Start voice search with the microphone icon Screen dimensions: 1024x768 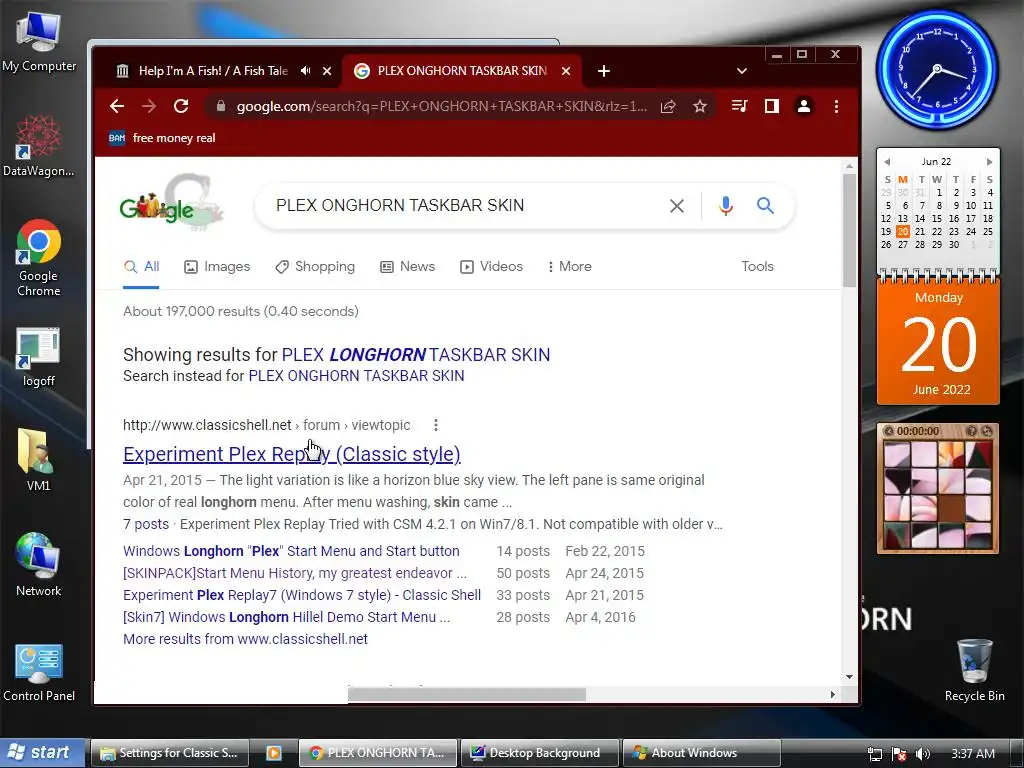(726, 206)
